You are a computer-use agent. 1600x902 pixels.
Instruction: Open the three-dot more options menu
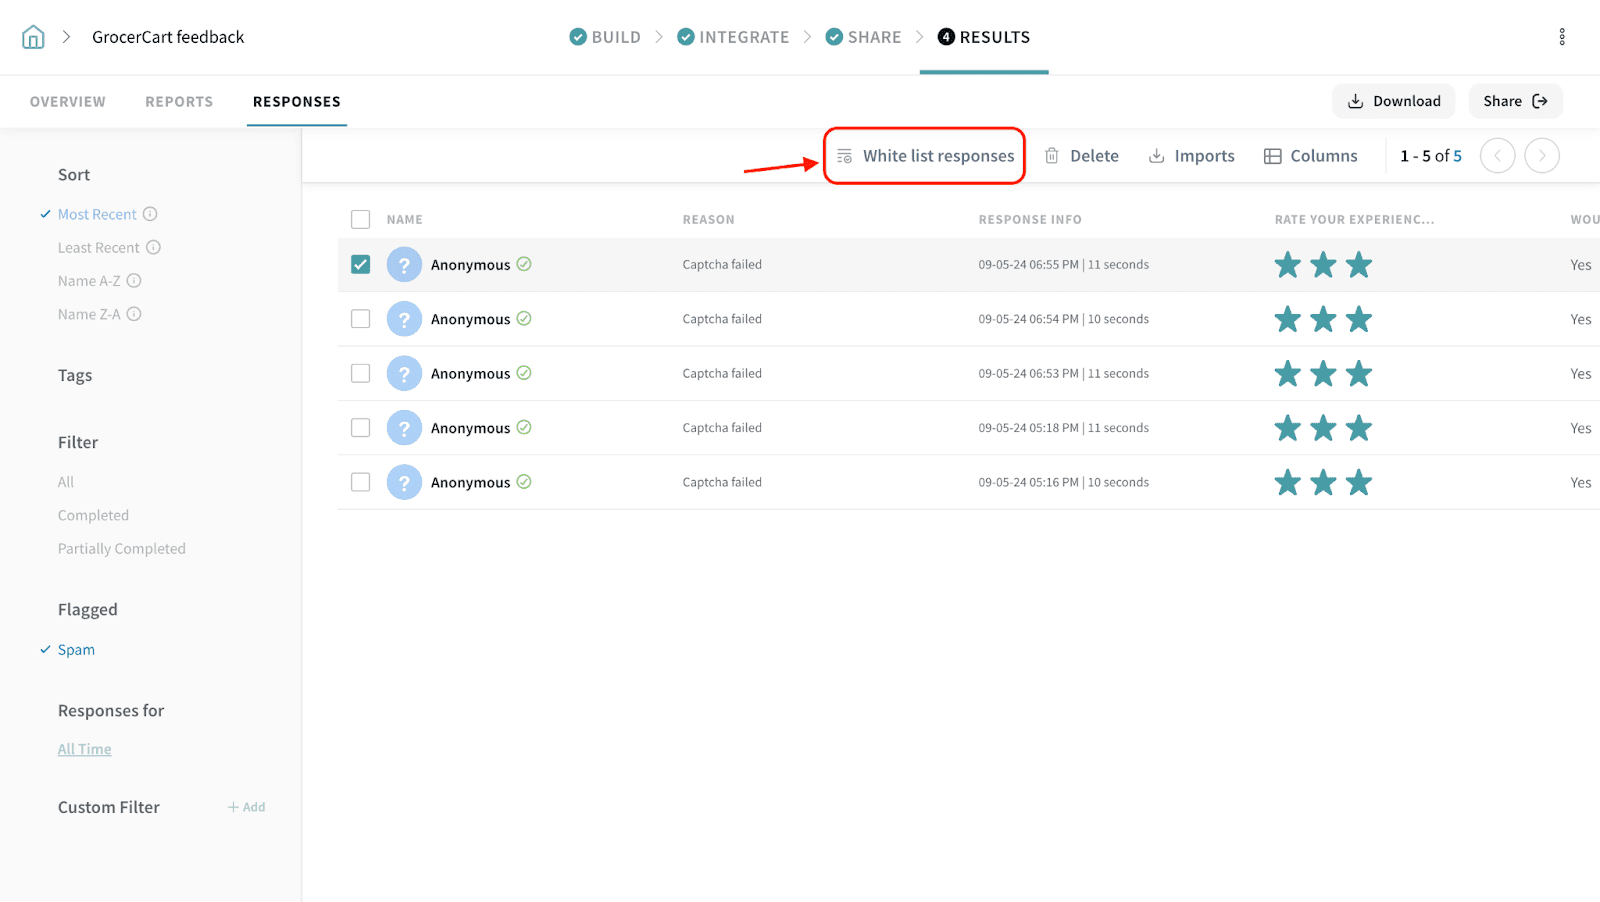[x=1561, y=37]
